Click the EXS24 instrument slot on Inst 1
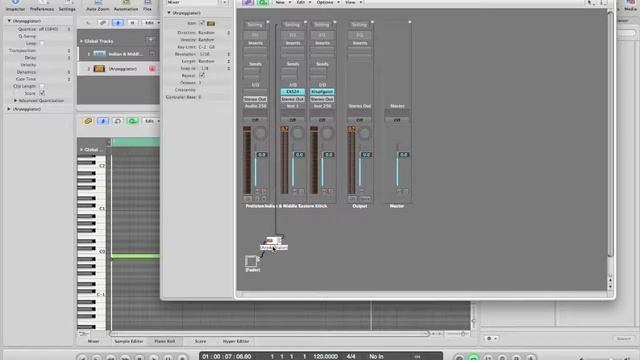This screenshot has width=640, height=360. point(293,92)
